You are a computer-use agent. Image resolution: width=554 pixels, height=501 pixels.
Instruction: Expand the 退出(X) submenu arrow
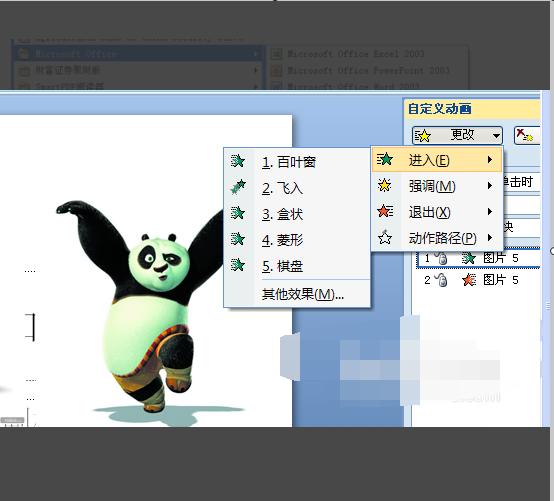pyautogui.click(x=490, y=212)
